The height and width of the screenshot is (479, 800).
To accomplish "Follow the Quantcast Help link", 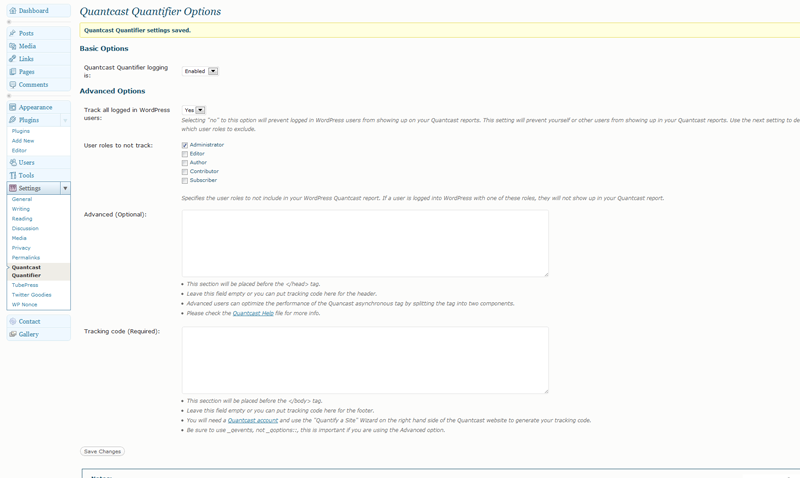I will click(253, 313).
